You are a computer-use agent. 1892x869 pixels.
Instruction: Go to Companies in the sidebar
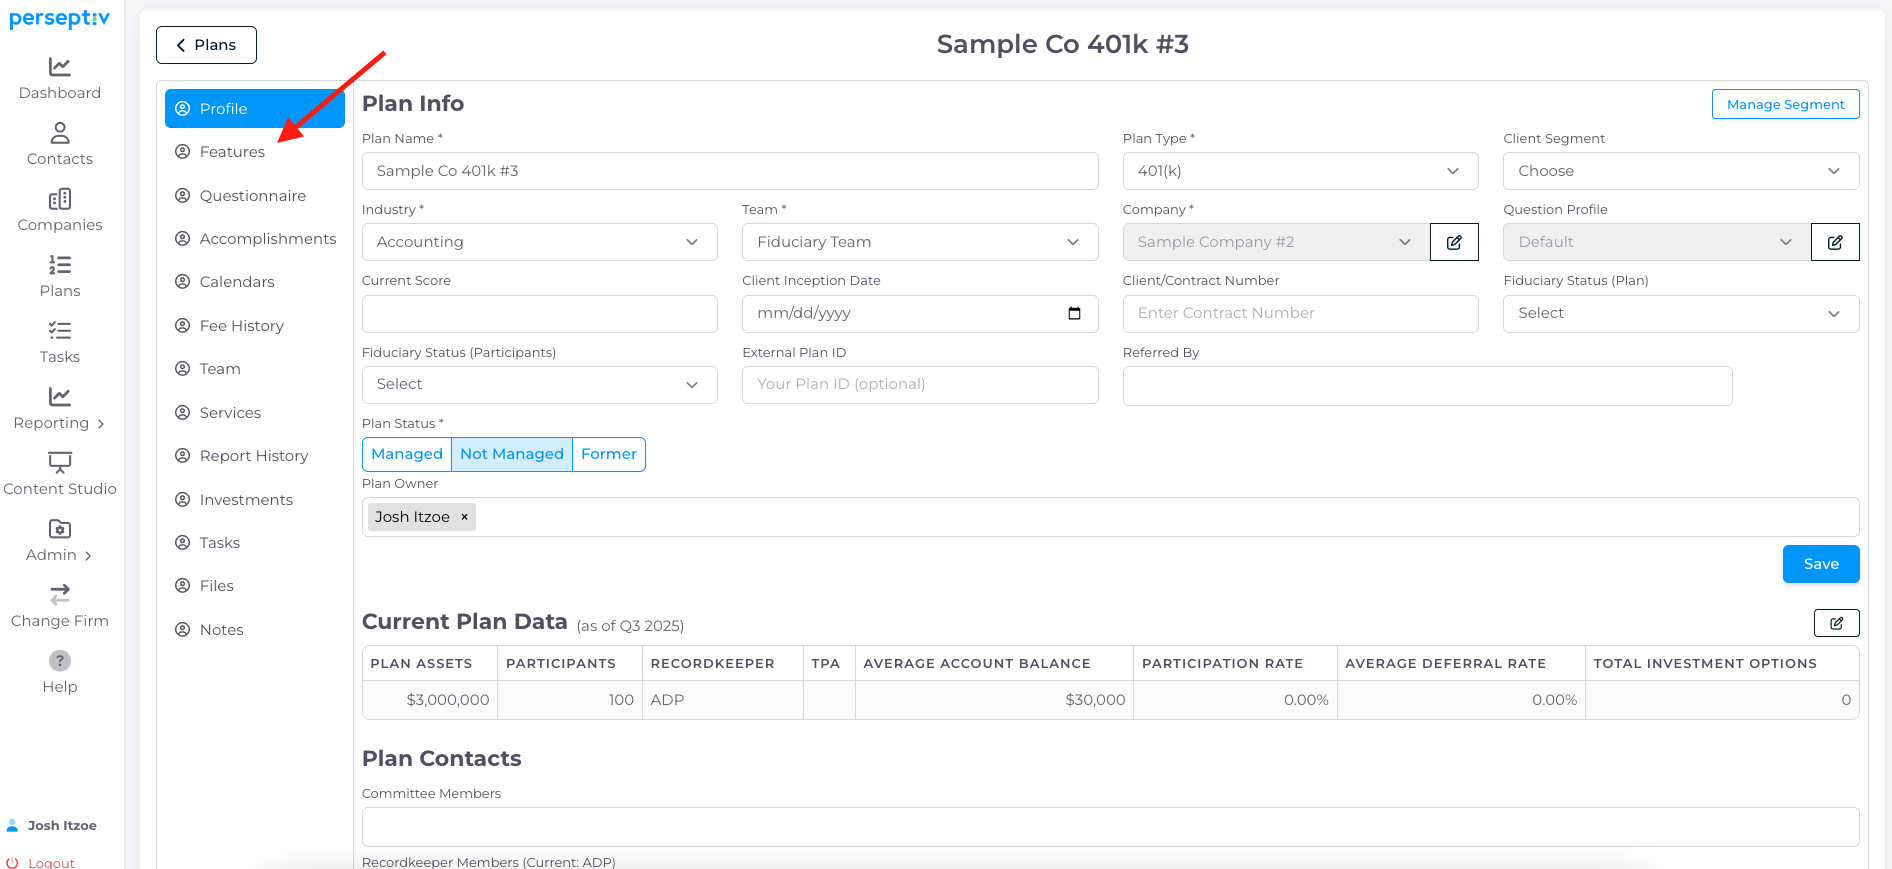point(60,211)
